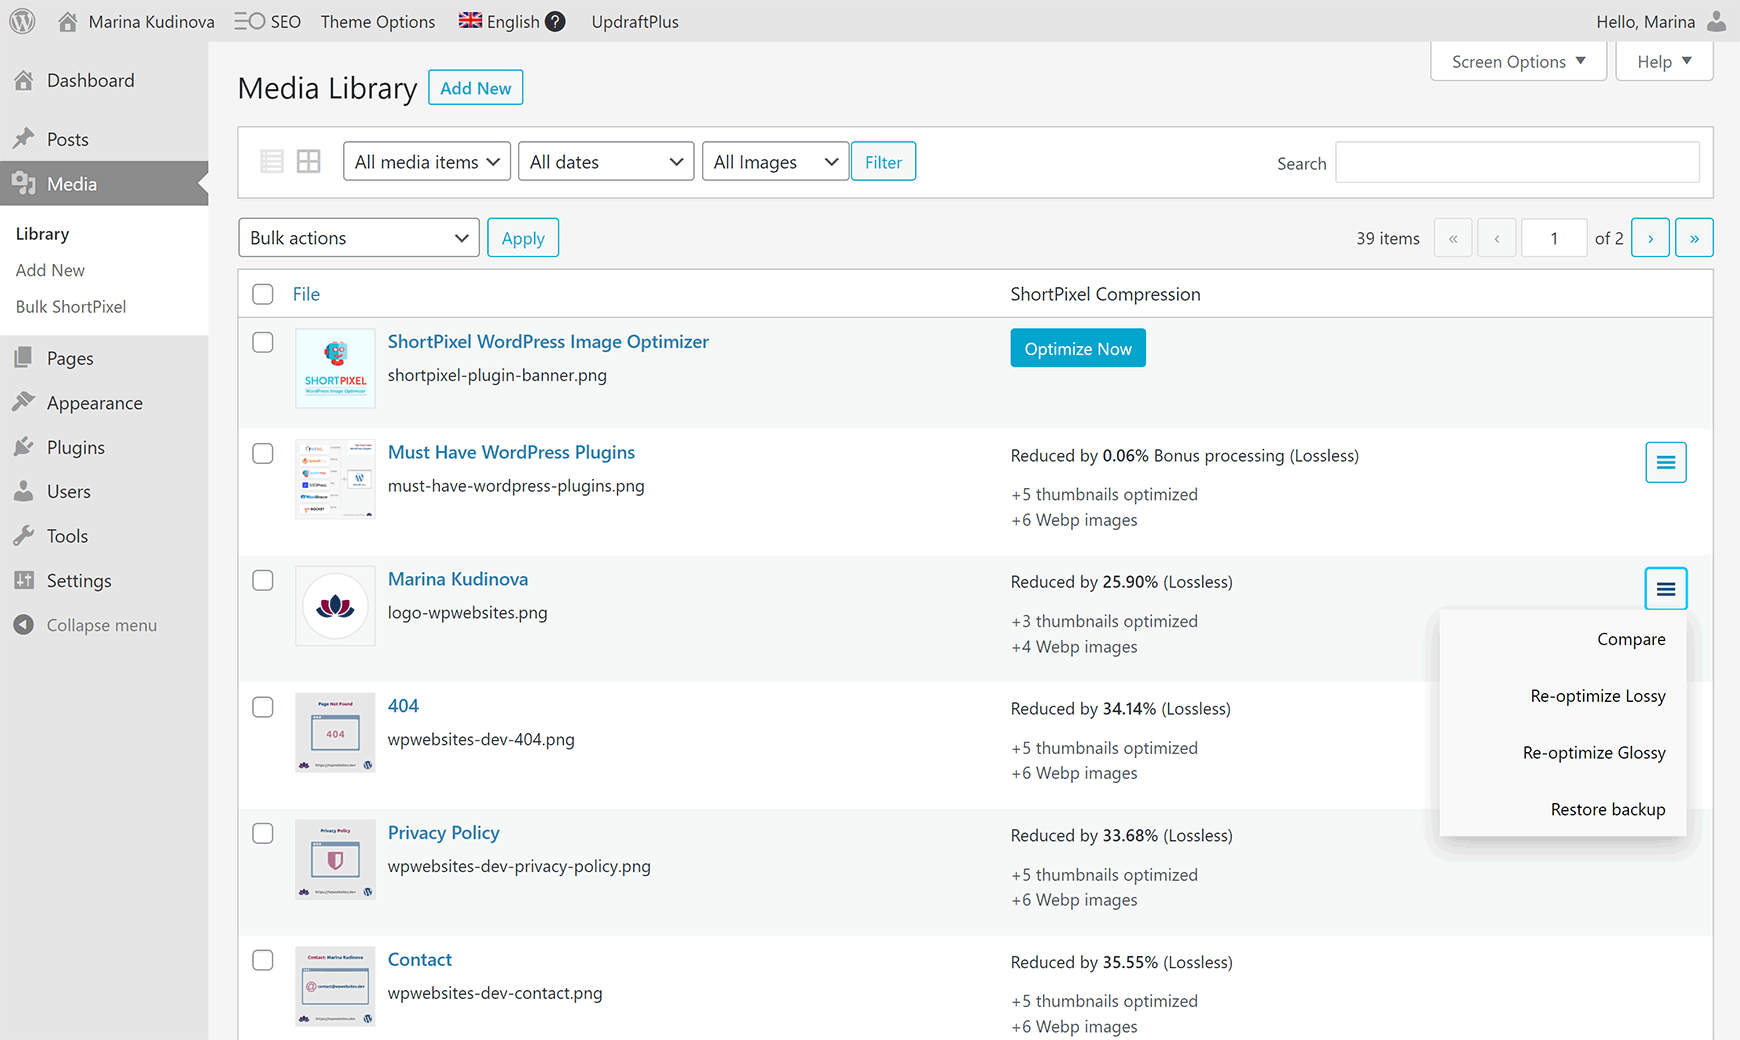This screenshot has height=1040, width=1740.
Task: Open Theme Options in admin bar
Action: [378, 21]
